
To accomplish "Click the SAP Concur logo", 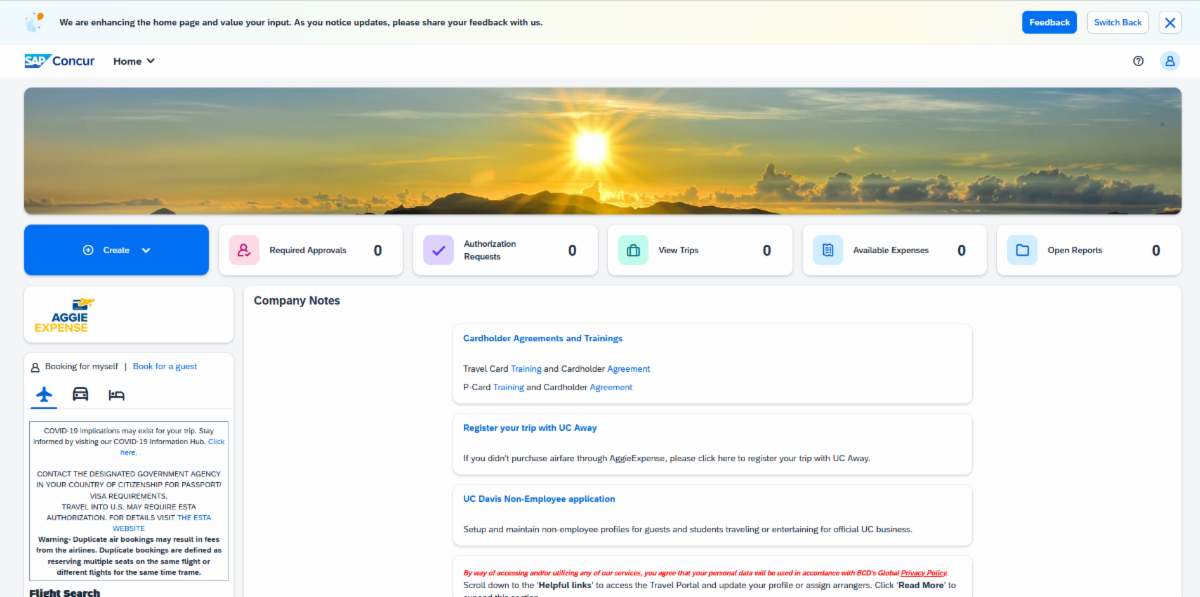I will tap(60, 61).
